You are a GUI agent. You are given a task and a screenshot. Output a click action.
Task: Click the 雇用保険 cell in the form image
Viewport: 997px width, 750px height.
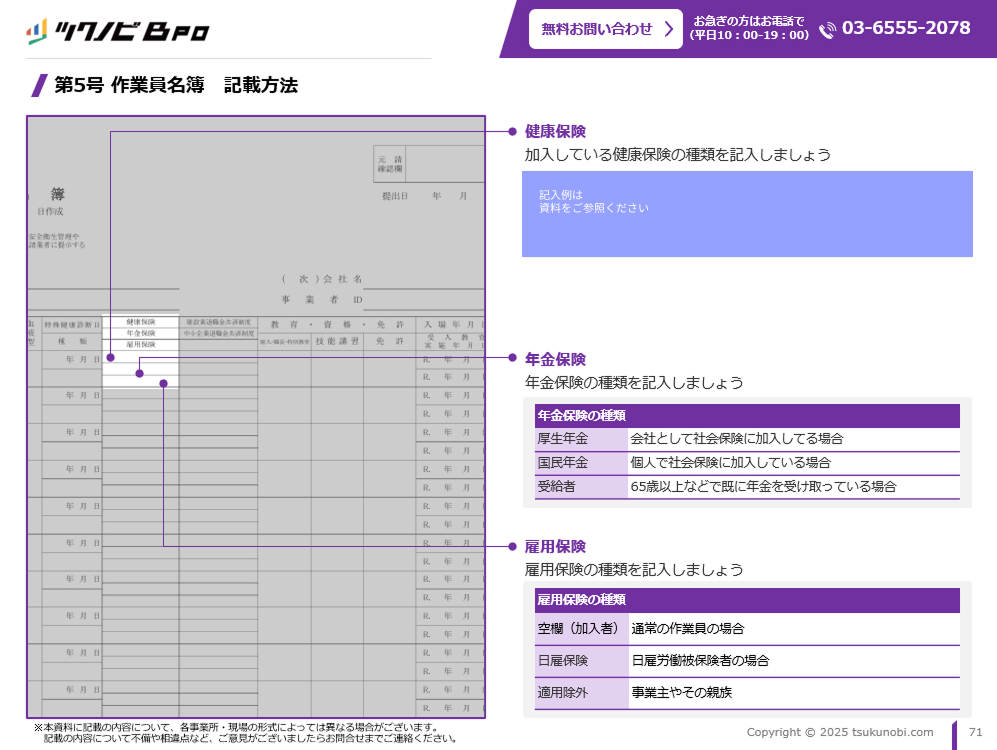click(141, 344)
